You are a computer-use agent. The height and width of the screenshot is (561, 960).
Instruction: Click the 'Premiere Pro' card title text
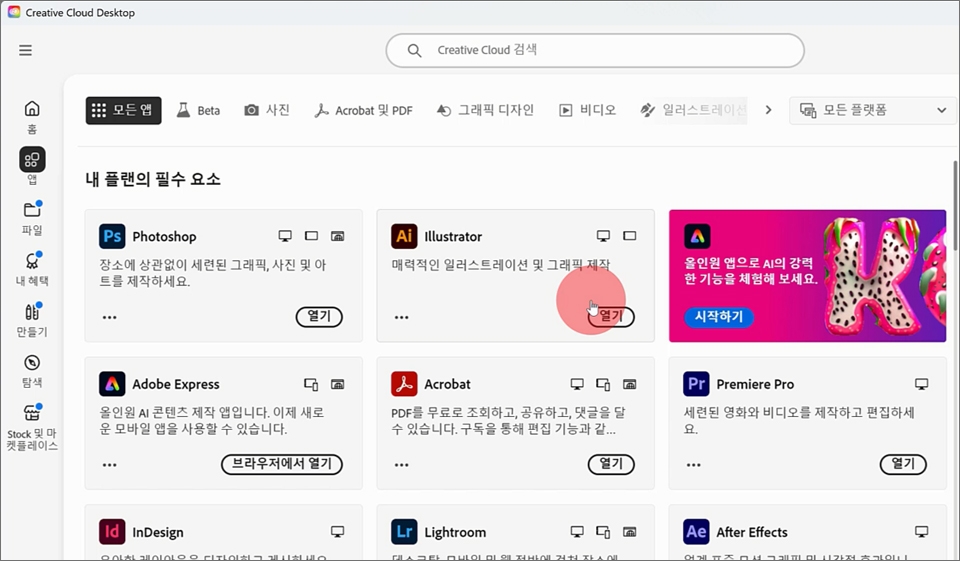point(755,384)
